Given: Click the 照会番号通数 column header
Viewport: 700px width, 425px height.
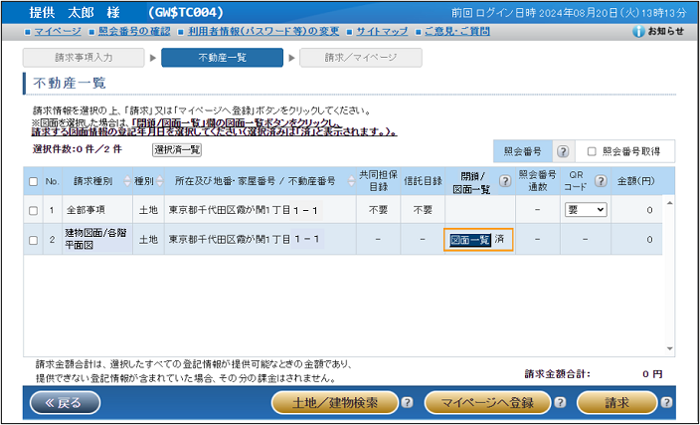Looking at the screenshot, I should (538, 181).
